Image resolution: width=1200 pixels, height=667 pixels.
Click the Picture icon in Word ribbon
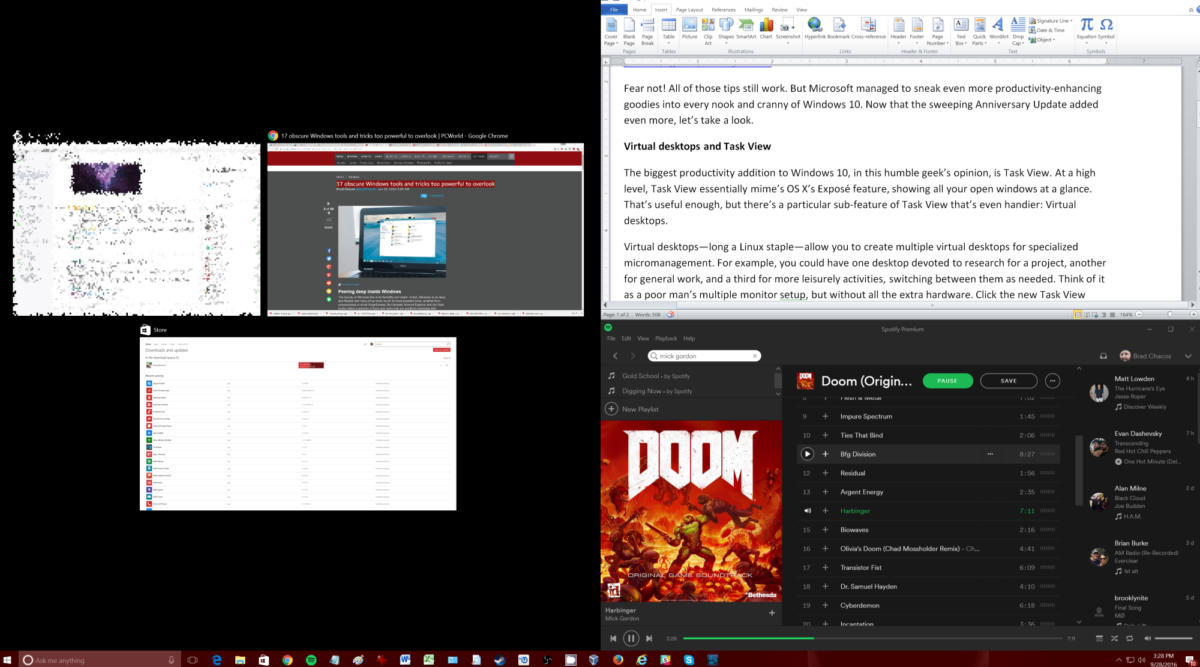690,28
